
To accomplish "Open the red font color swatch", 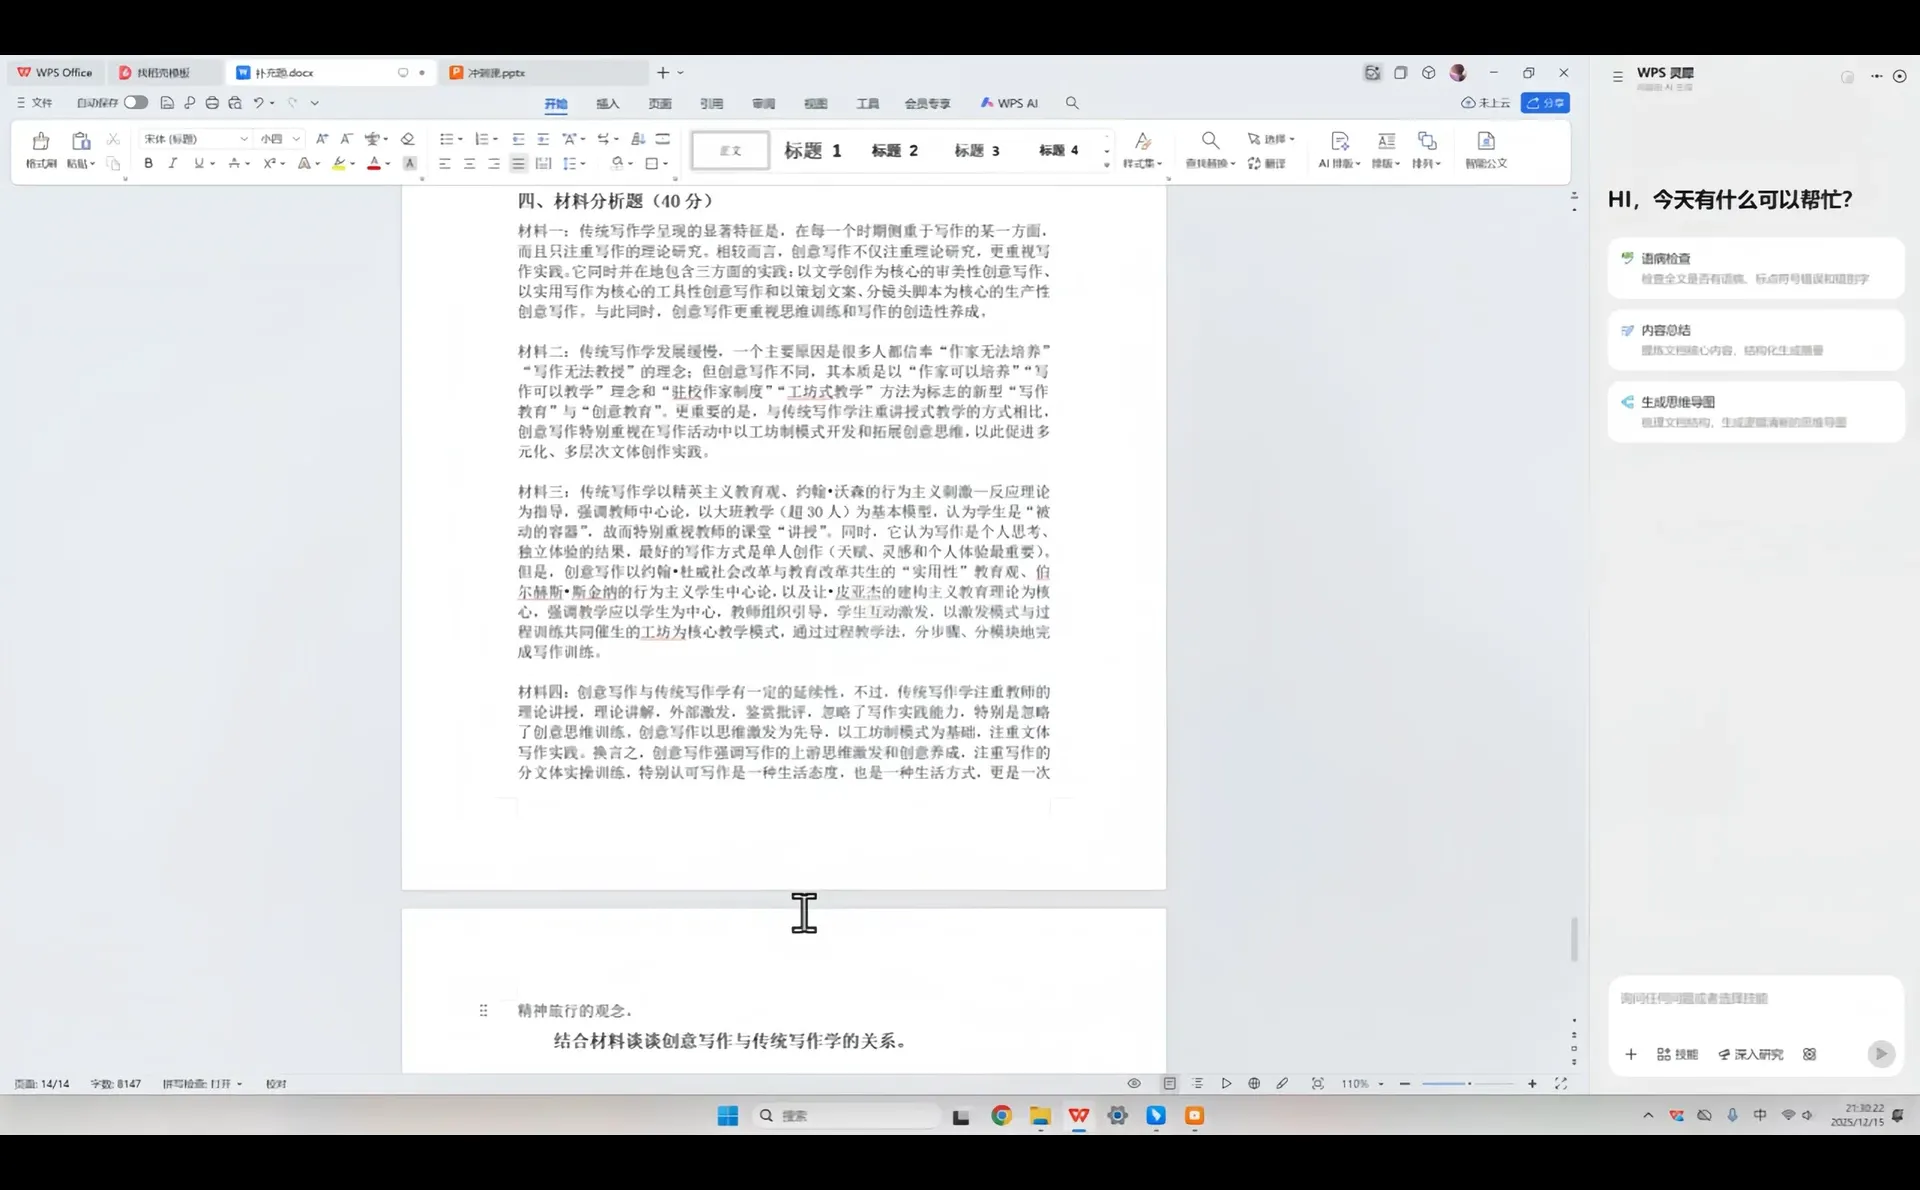I will [376, 163].
